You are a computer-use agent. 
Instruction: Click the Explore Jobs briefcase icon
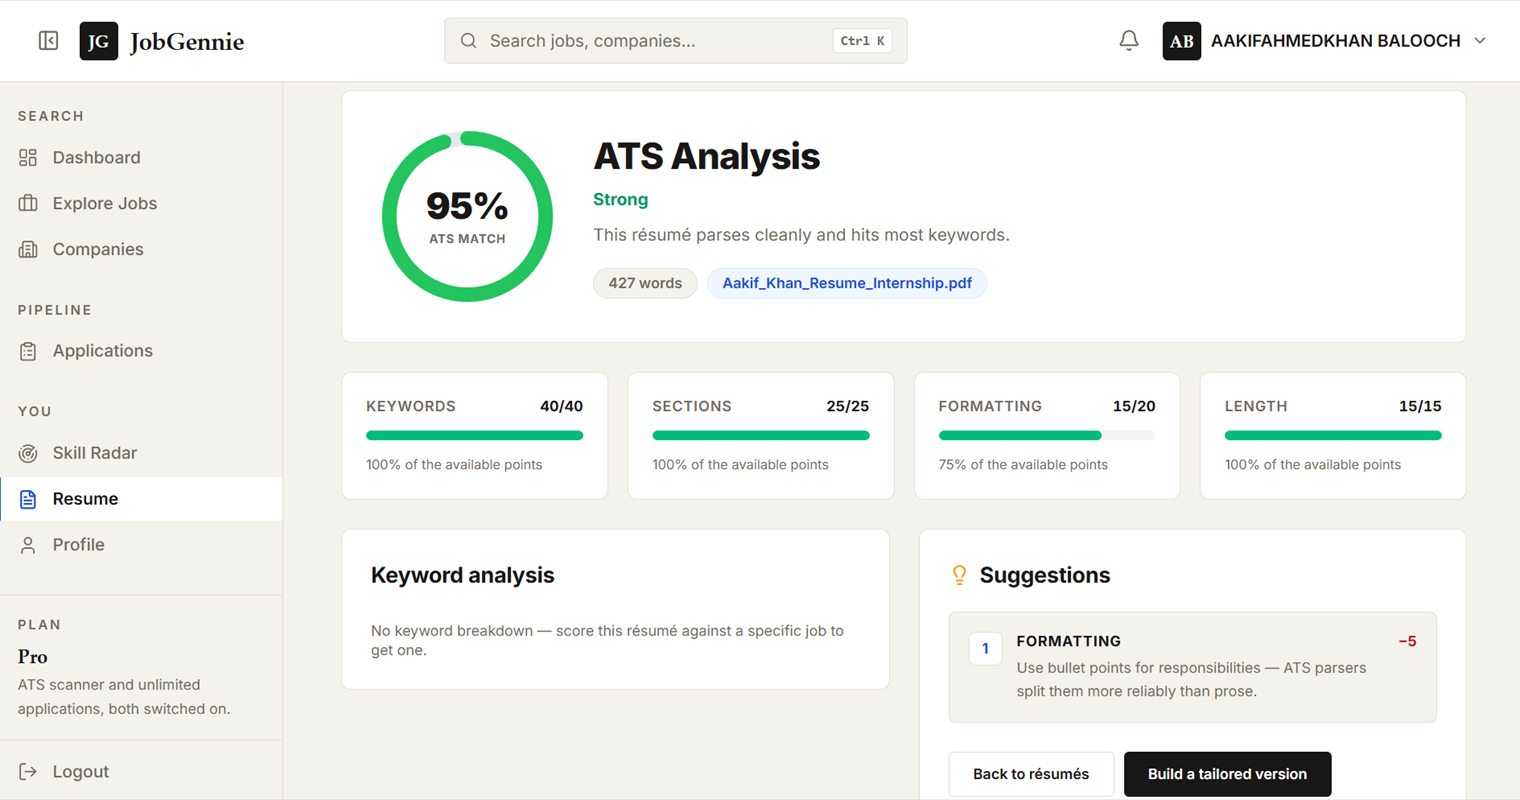28,203
